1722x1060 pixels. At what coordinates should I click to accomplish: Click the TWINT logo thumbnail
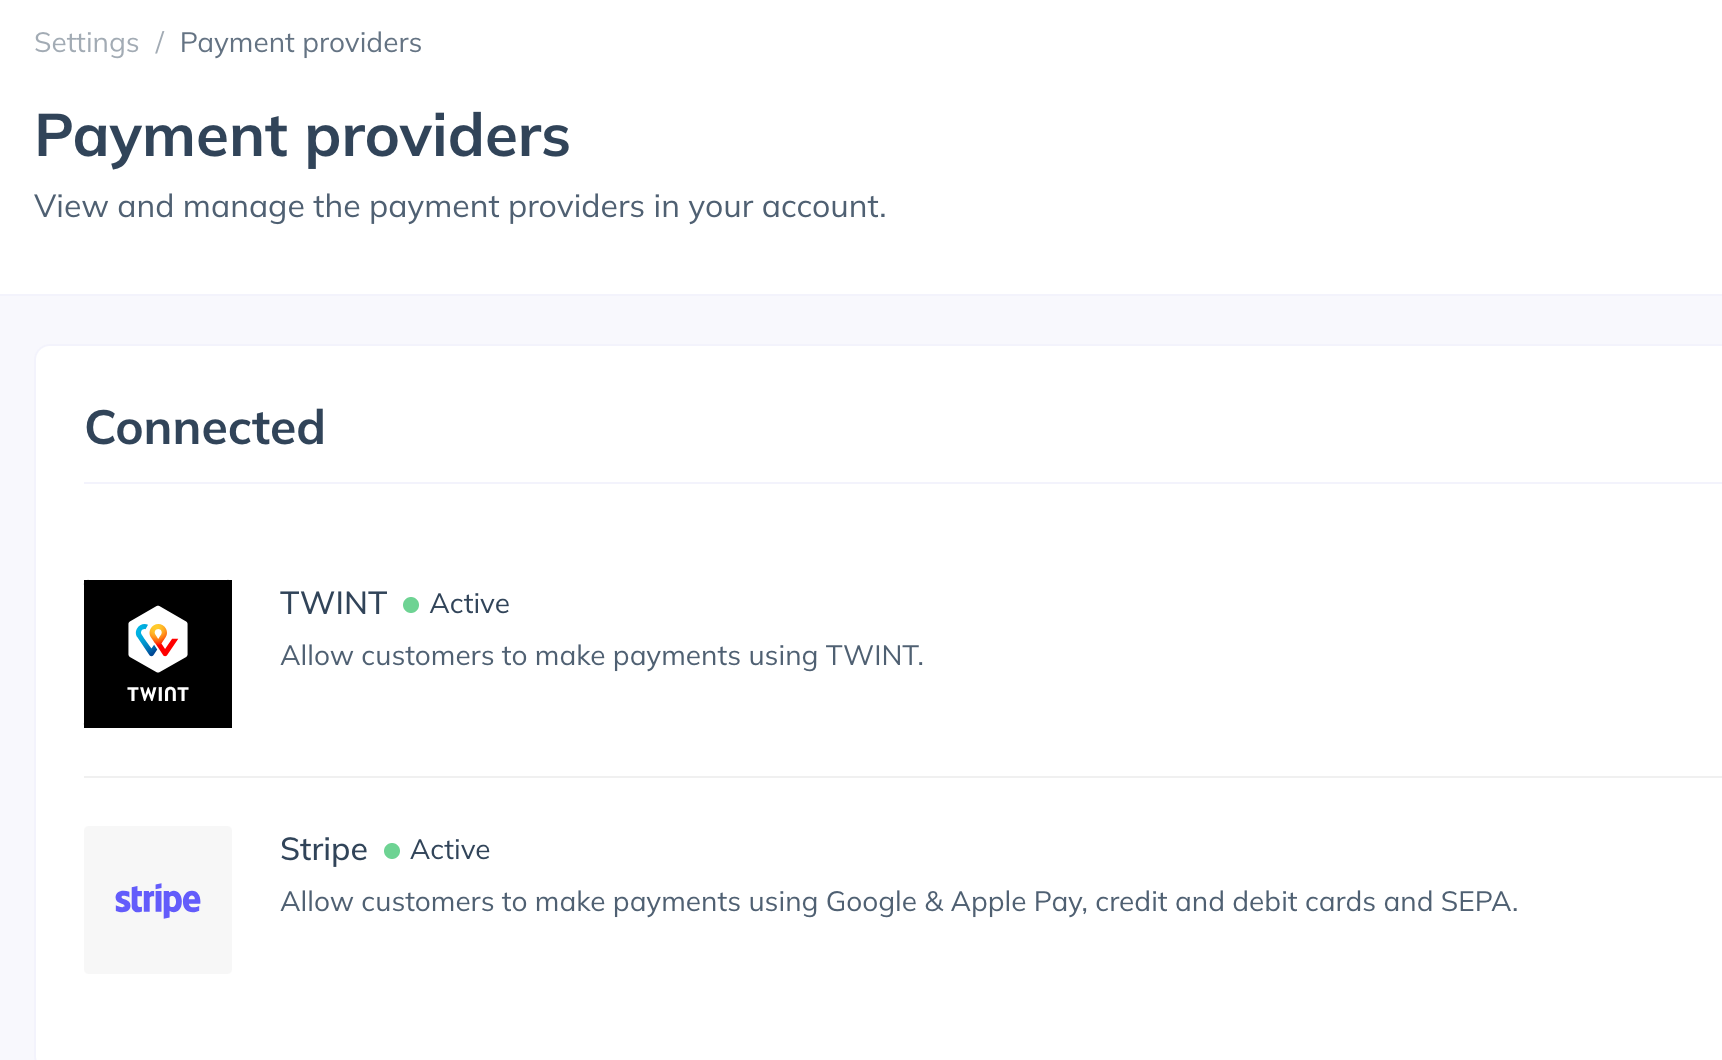coord(158,654)
